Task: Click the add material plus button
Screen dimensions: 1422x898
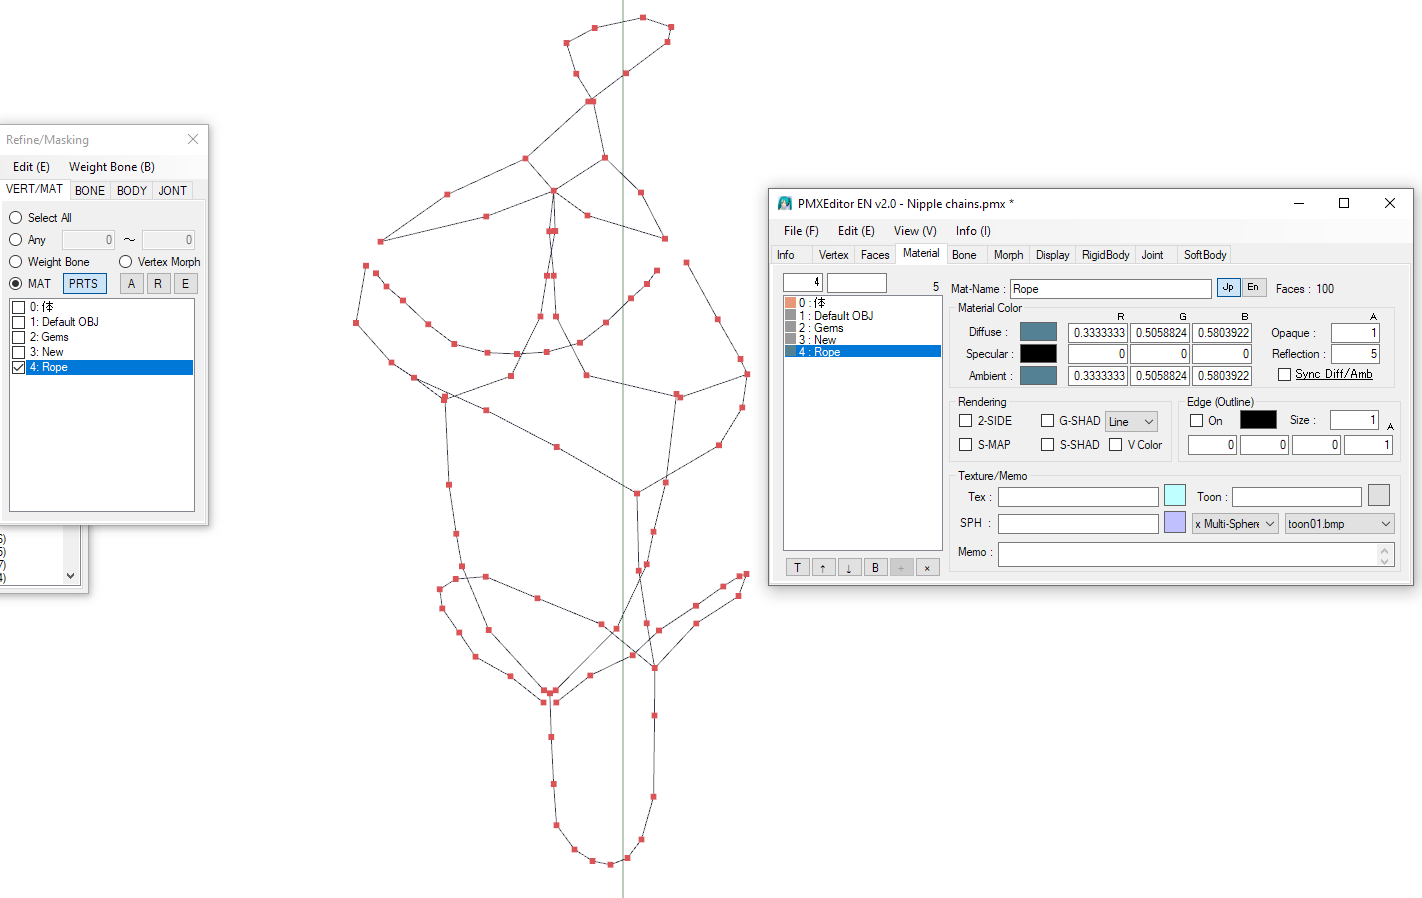Action: 901,568
